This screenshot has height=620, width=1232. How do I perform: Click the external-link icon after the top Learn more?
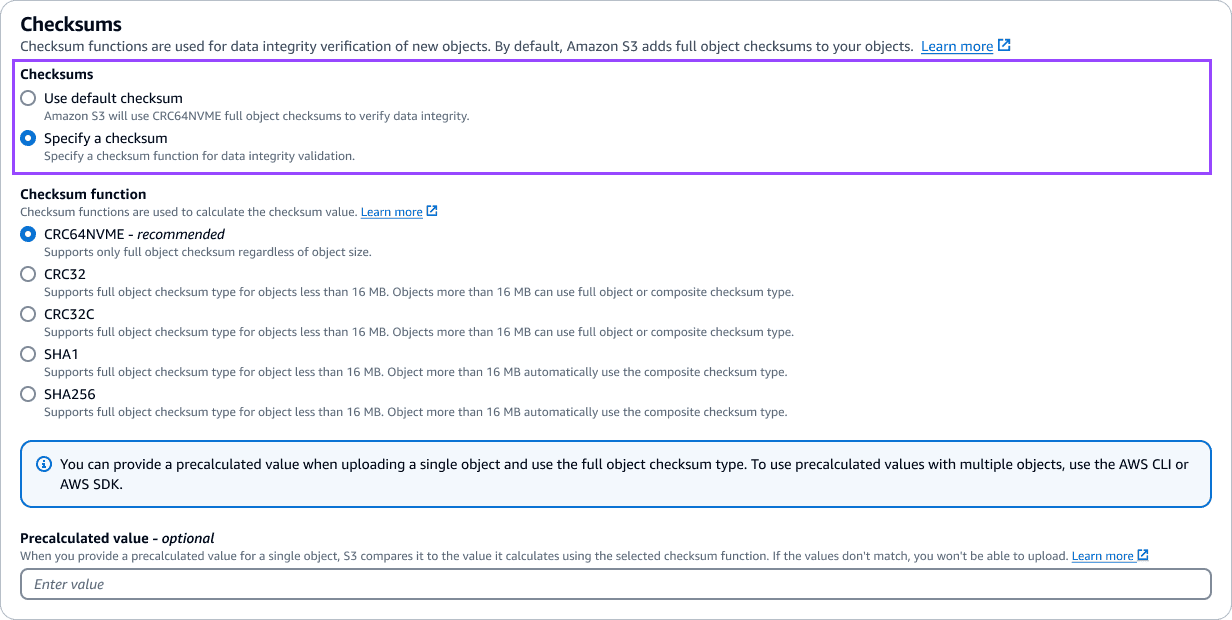1004,46
